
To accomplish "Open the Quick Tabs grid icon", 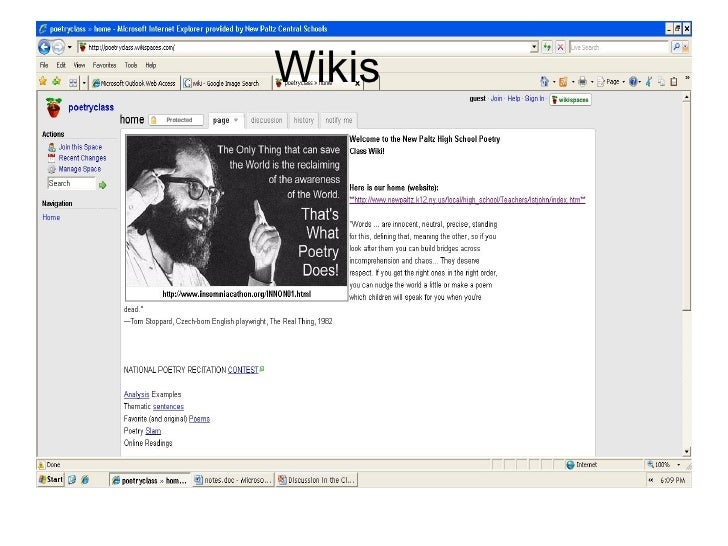I will click(73, 83).
